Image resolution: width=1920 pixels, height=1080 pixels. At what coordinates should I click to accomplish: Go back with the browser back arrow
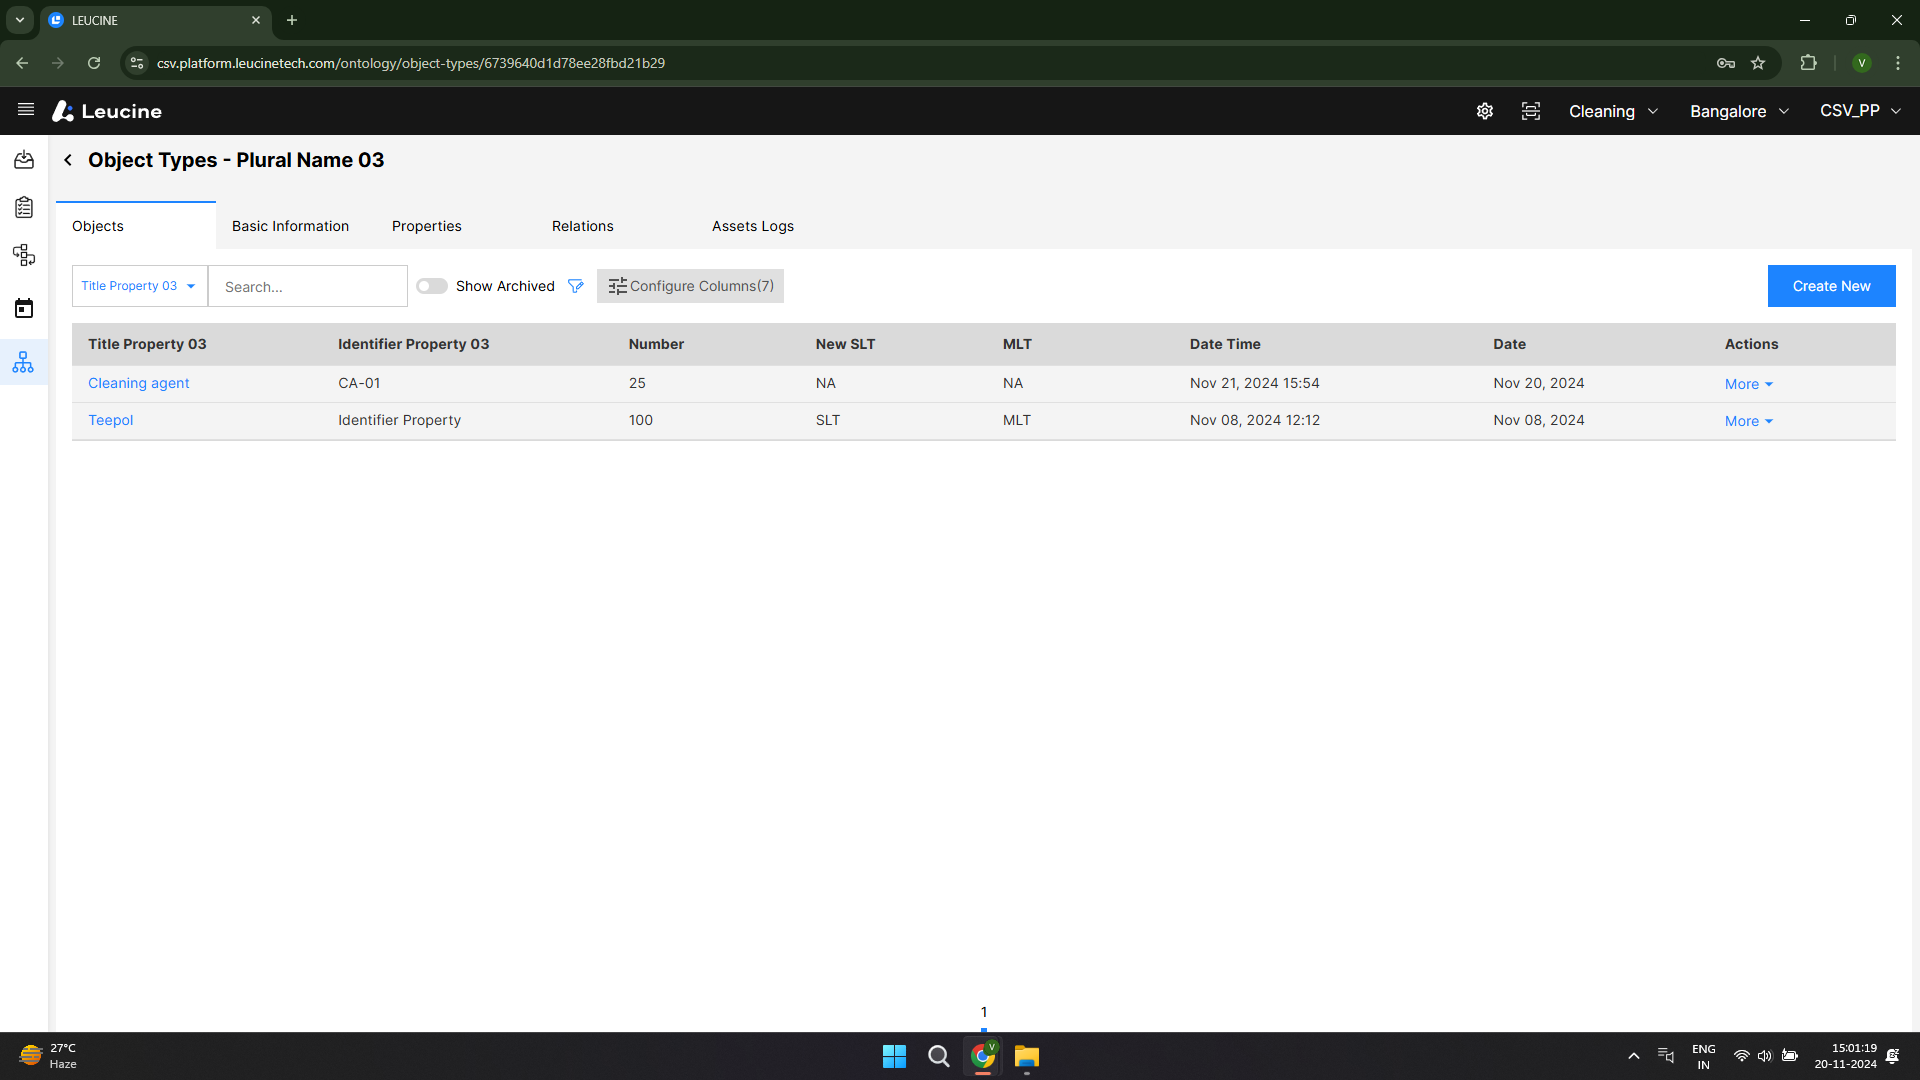pyautogui.click(x=22, y=63)
